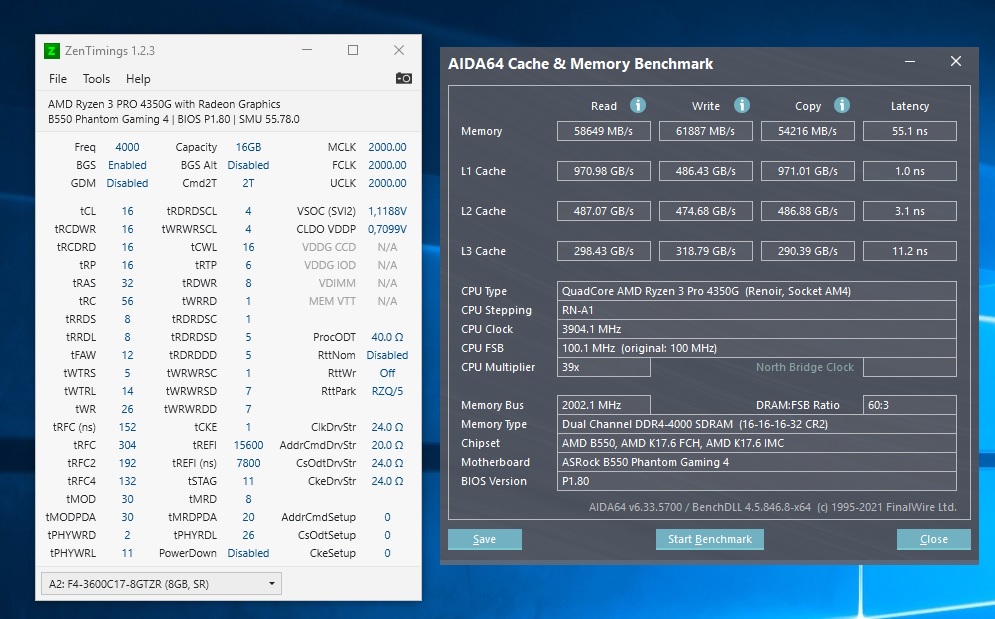Click the AddrCmdDrvStr value 20.0 Ω
This screenshot has height=619, width=995.
[x=387, y=445]
